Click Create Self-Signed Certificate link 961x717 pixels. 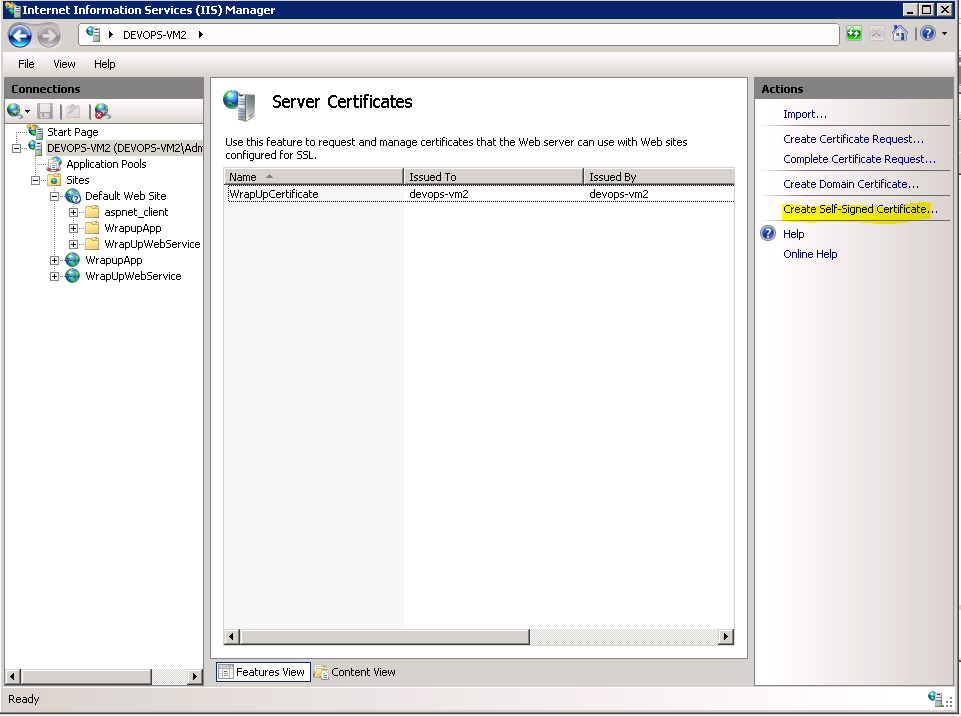pos(860,209)
